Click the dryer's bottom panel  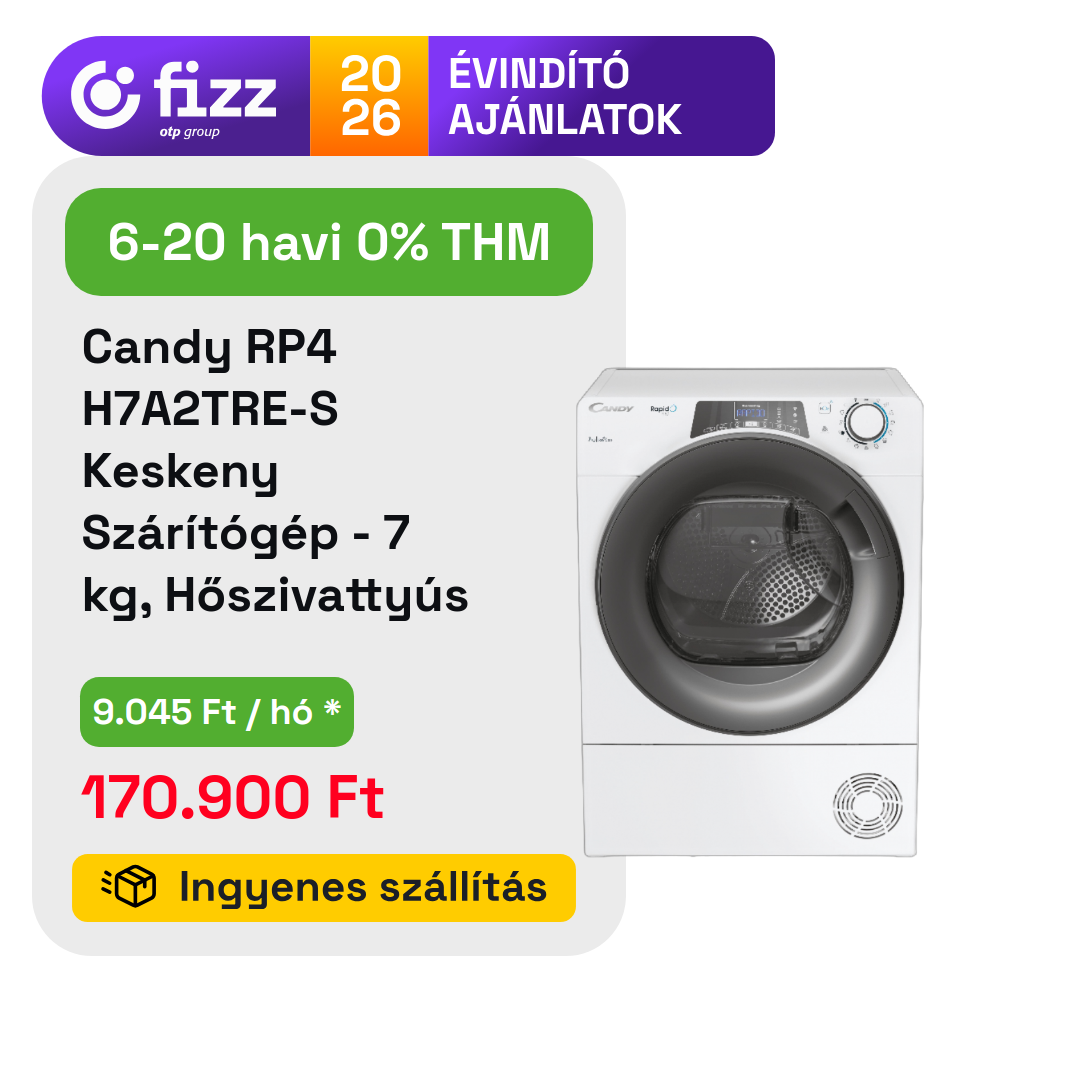coord(750,800)
